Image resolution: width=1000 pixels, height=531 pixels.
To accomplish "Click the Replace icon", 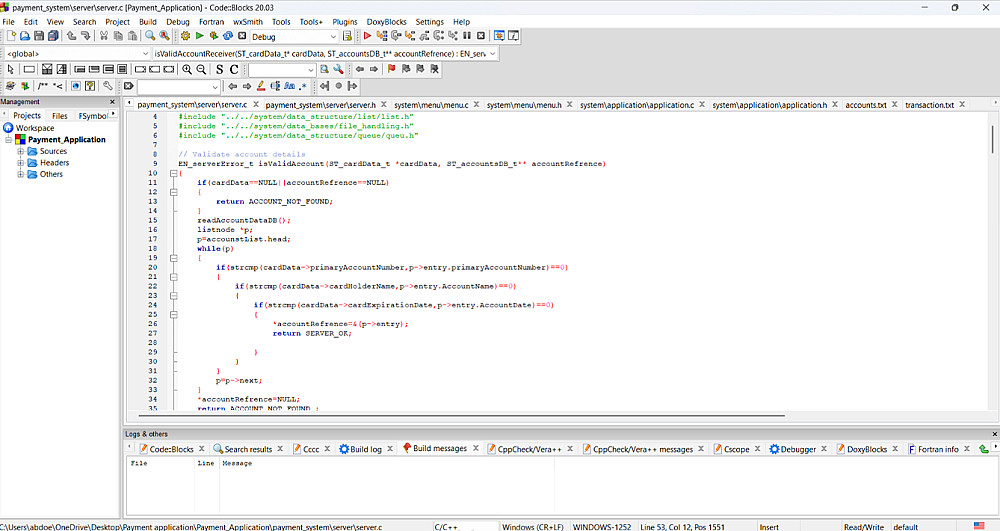I will 165,36.
